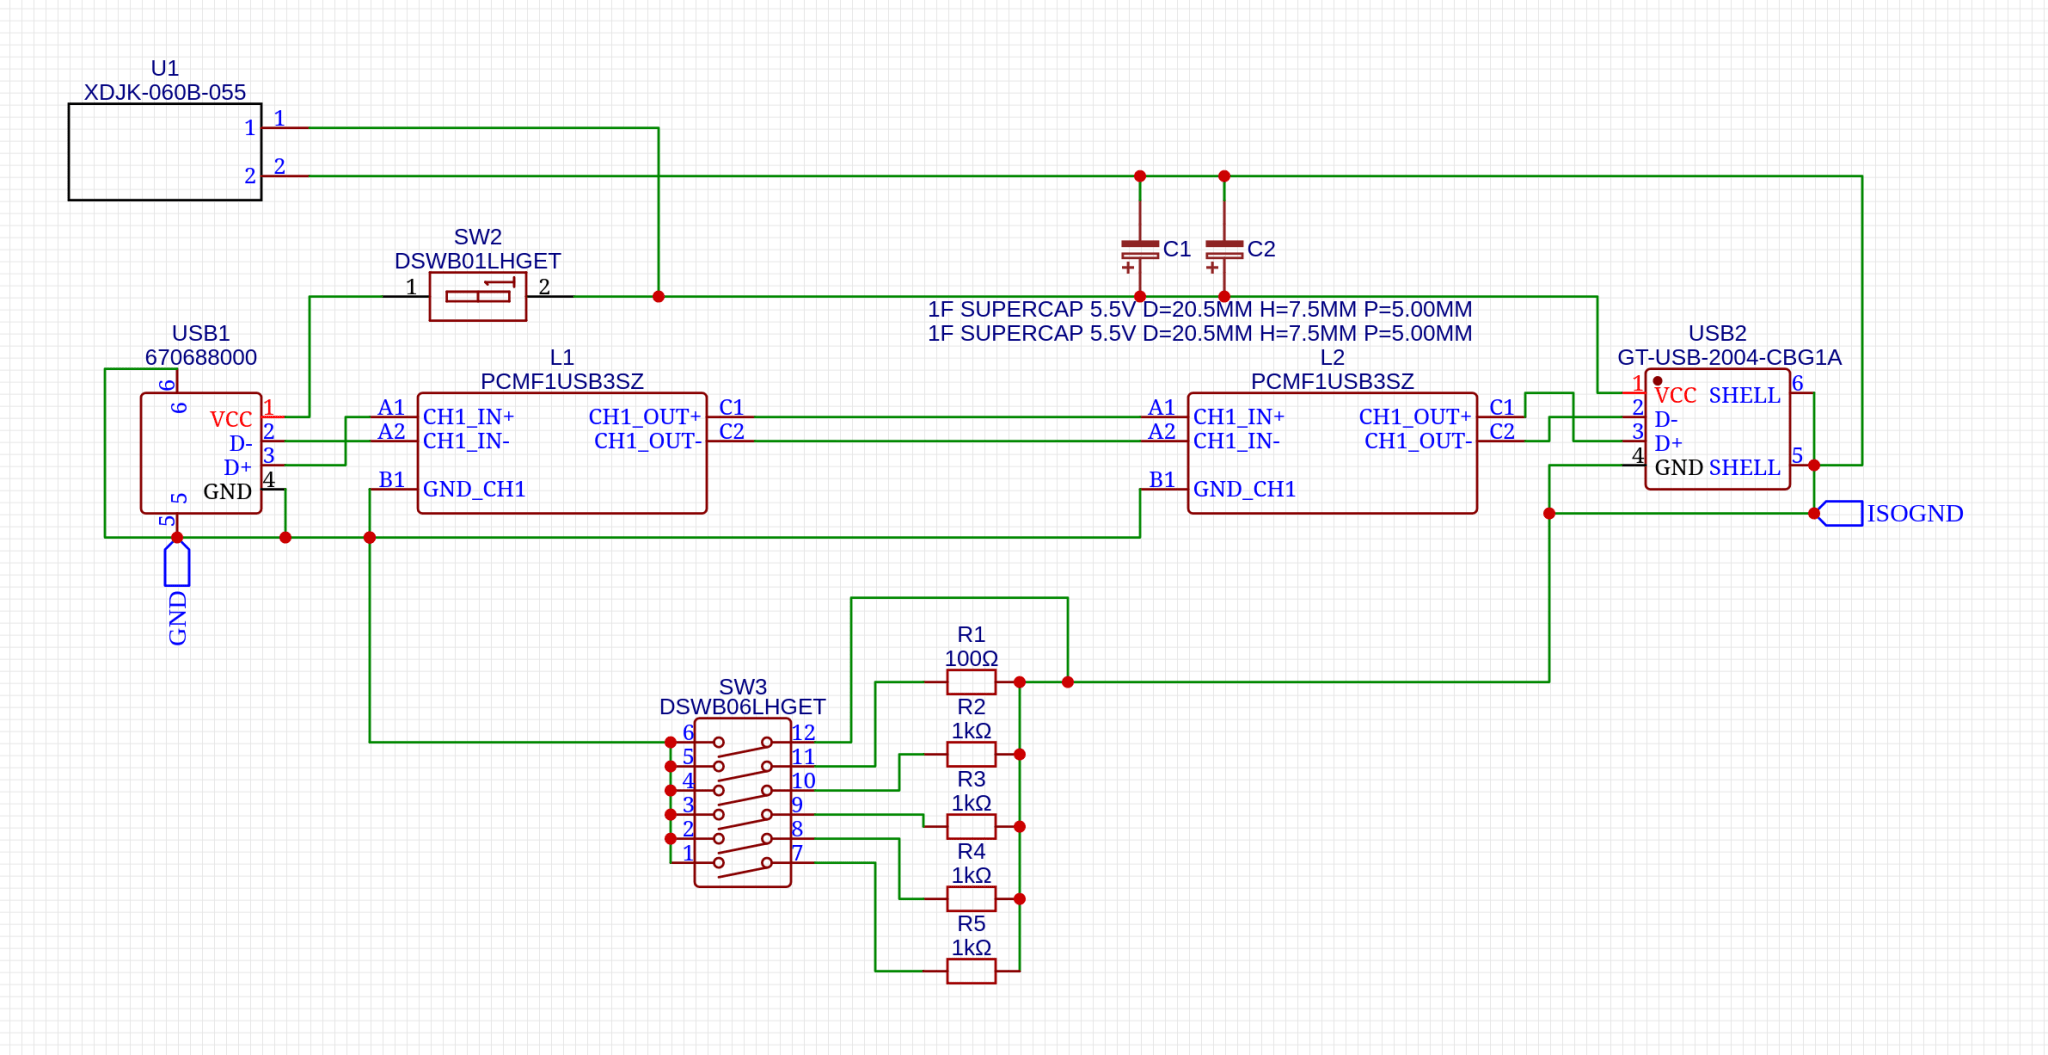
Task: Click the GND net port symbol
Action: coord(177,563)
